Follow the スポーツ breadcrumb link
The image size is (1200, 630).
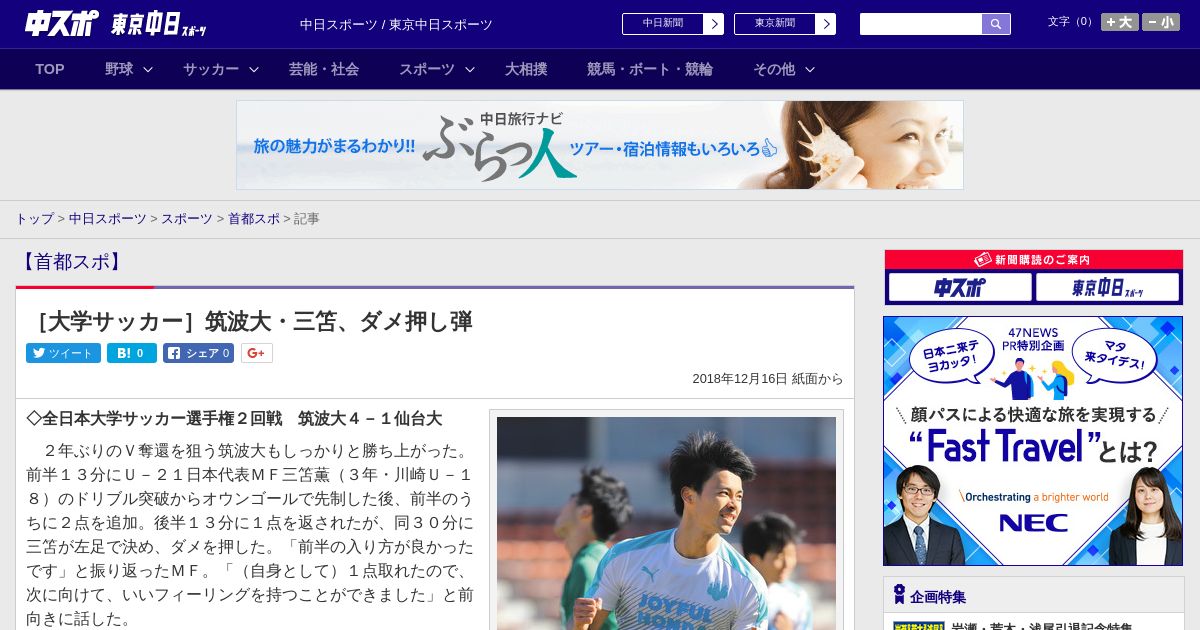[187, 219]
